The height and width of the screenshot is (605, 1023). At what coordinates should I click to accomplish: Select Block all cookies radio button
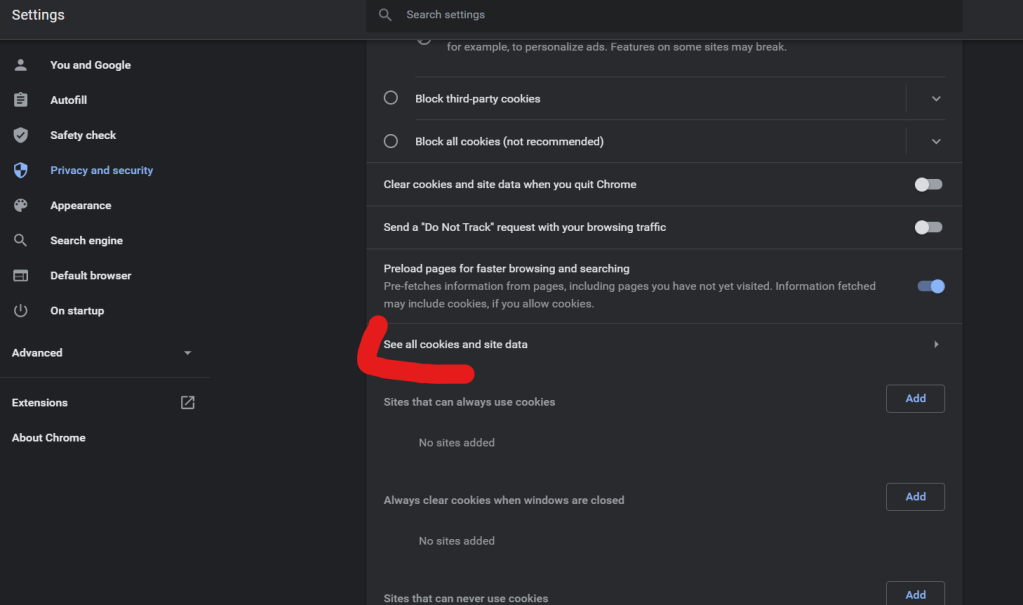tap(391, 141)
